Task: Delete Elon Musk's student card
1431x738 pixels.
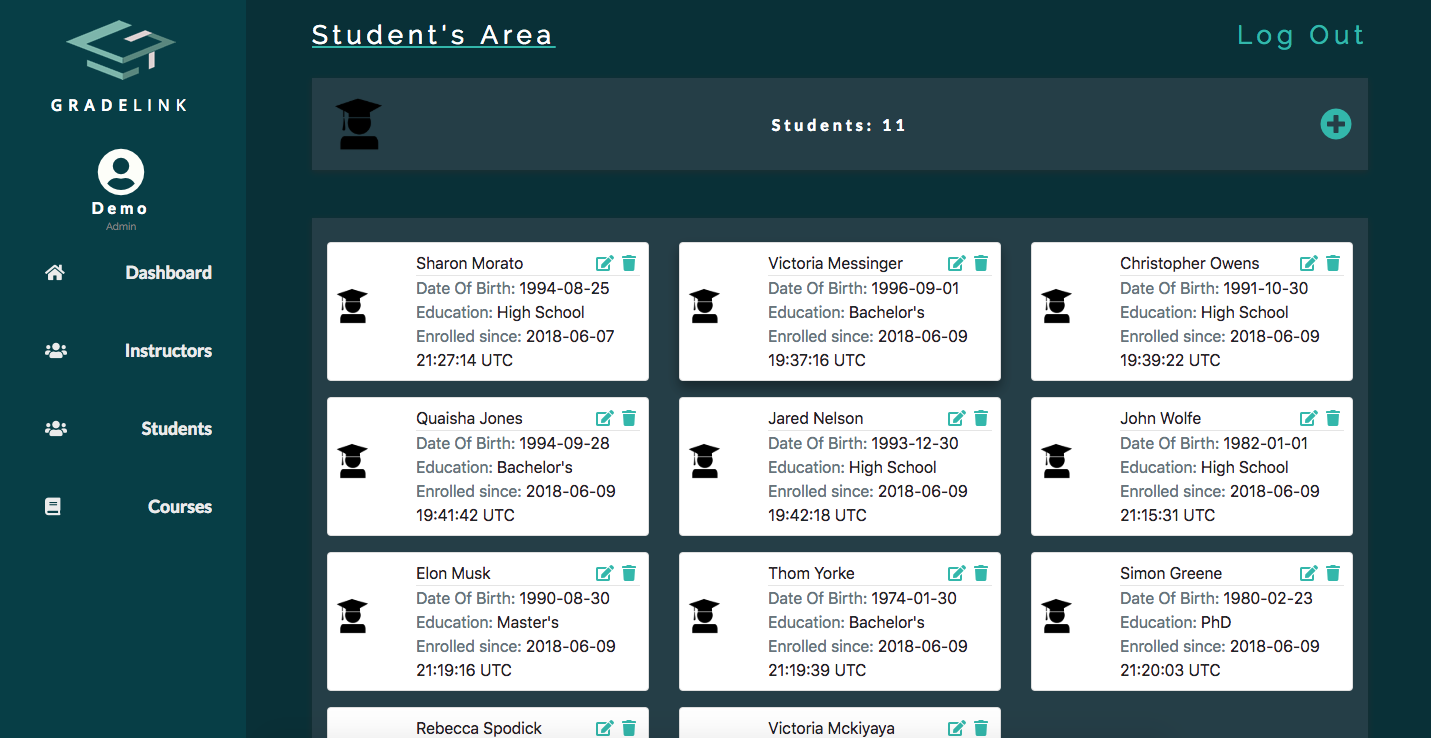Action: coord(629,573)
